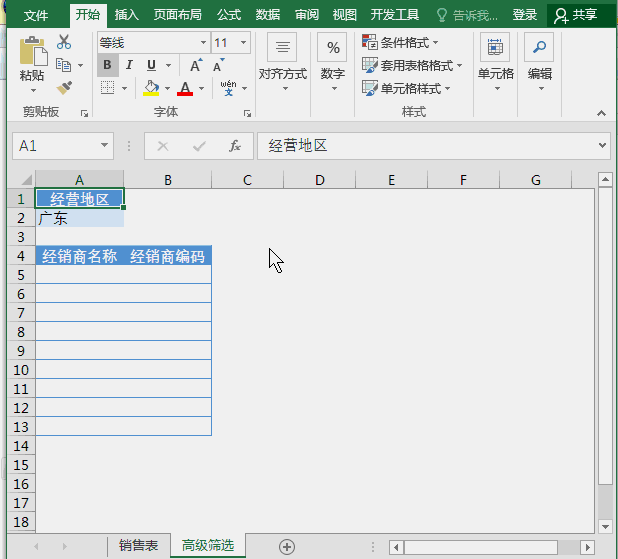Switch to the Page Layout tab
Image resolution: width=618 pixels, height=559 pixels.
(177, 15)
